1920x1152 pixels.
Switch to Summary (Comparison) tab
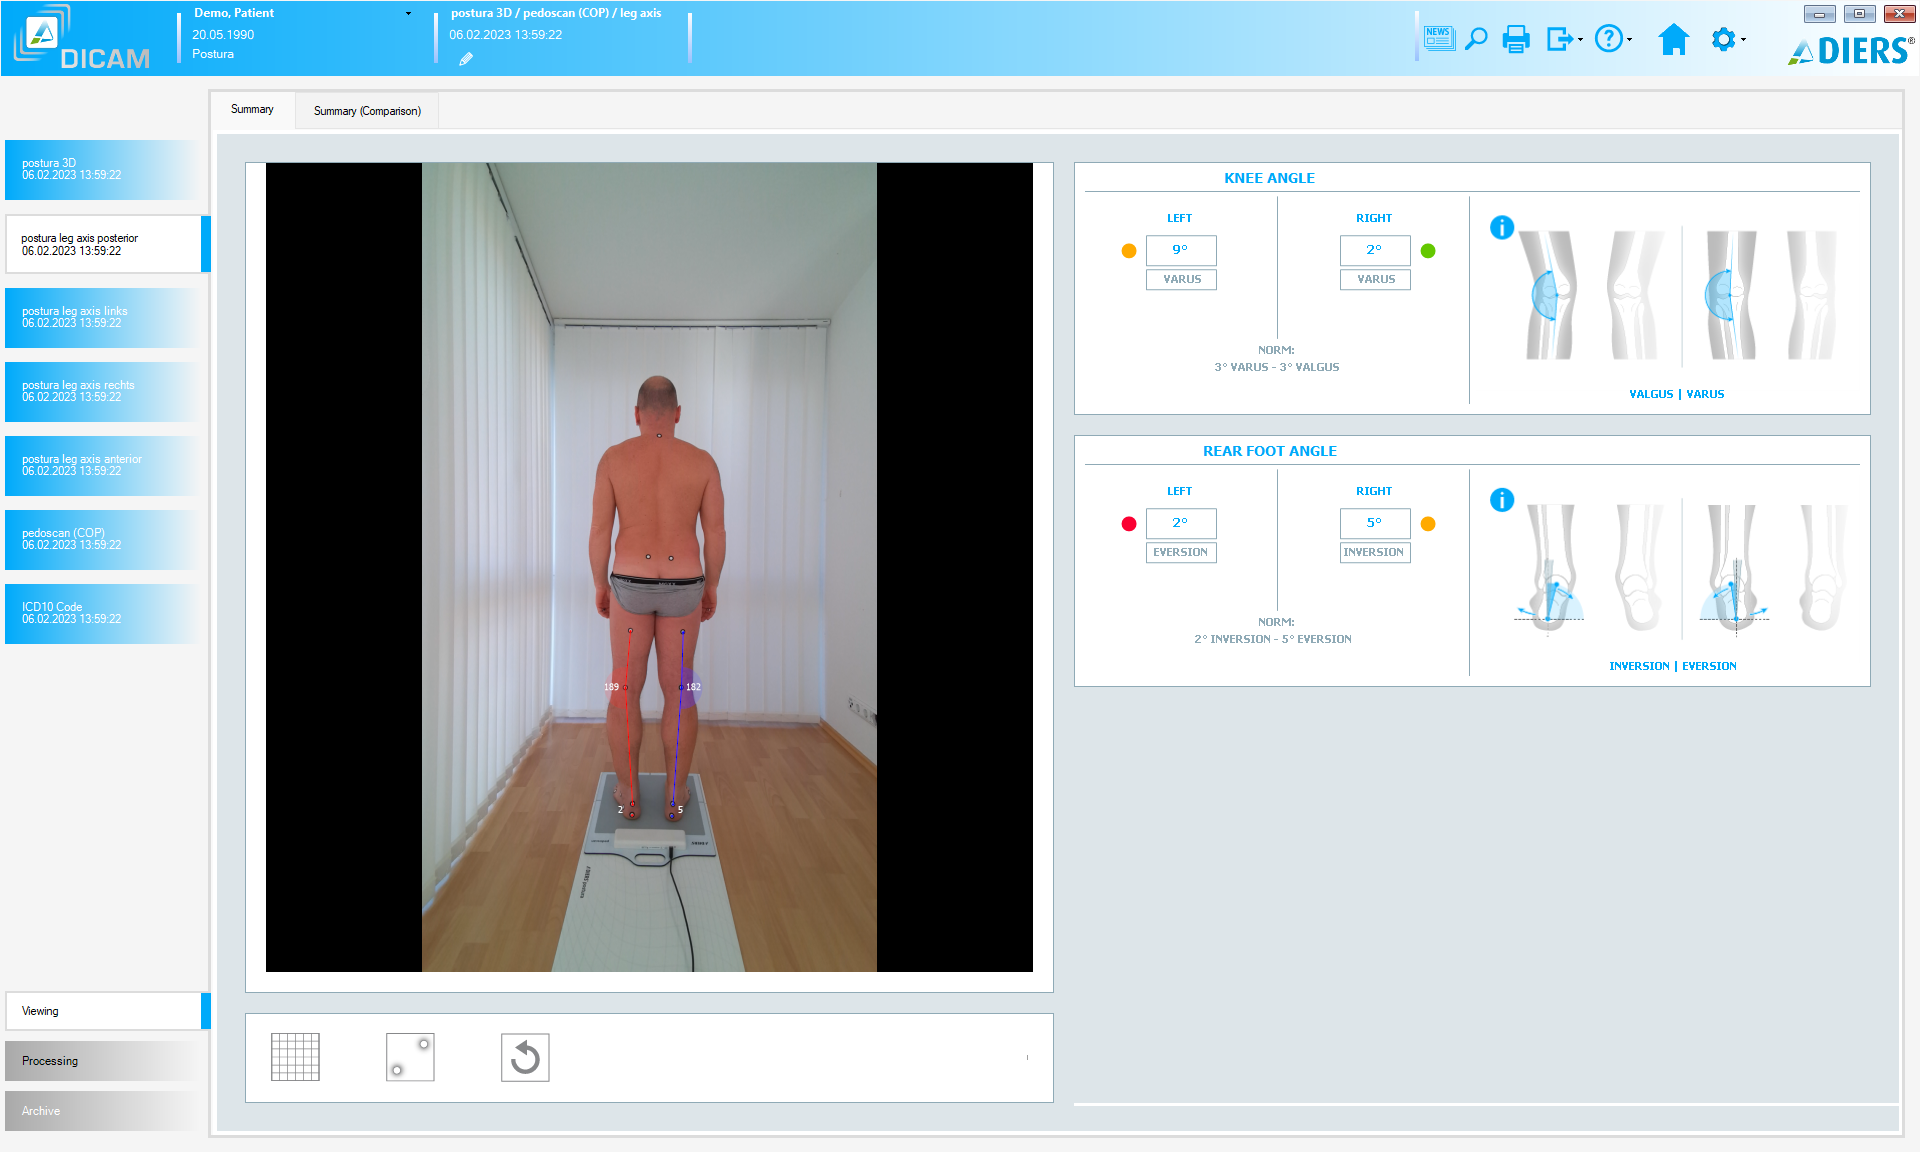coord(365,110)
